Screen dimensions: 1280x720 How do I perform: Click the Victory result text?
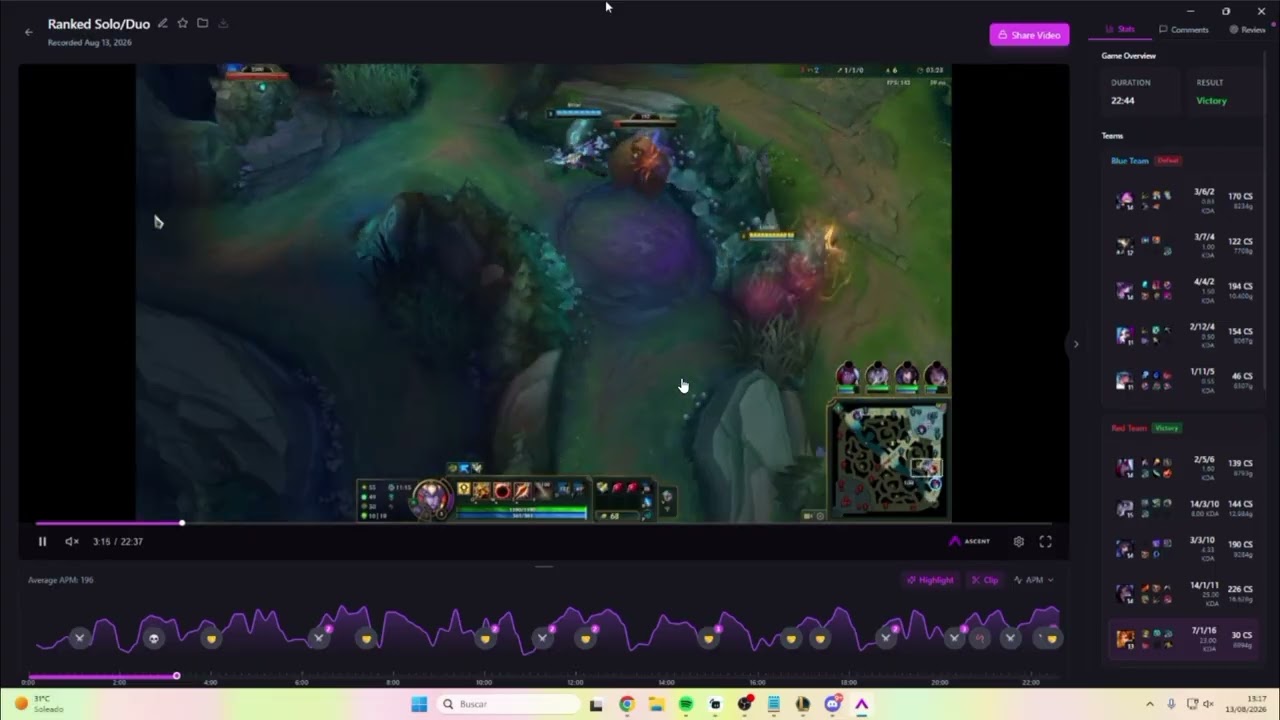point(1211,101)
